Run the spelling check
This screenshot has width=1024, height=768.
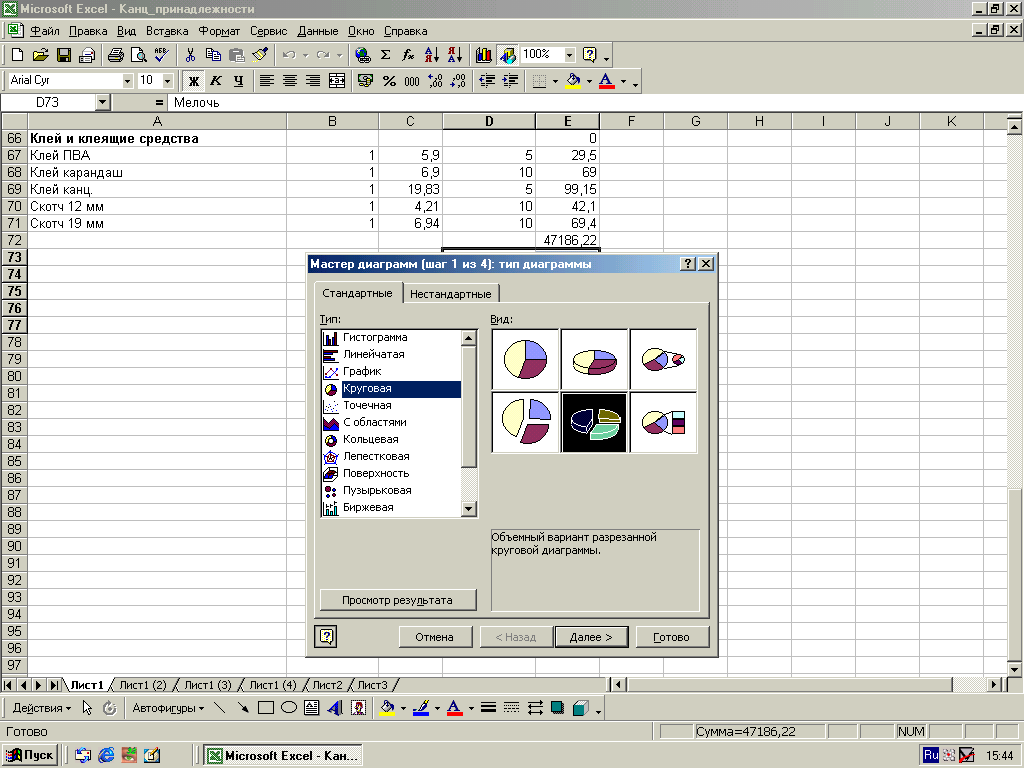pos(161,55)
